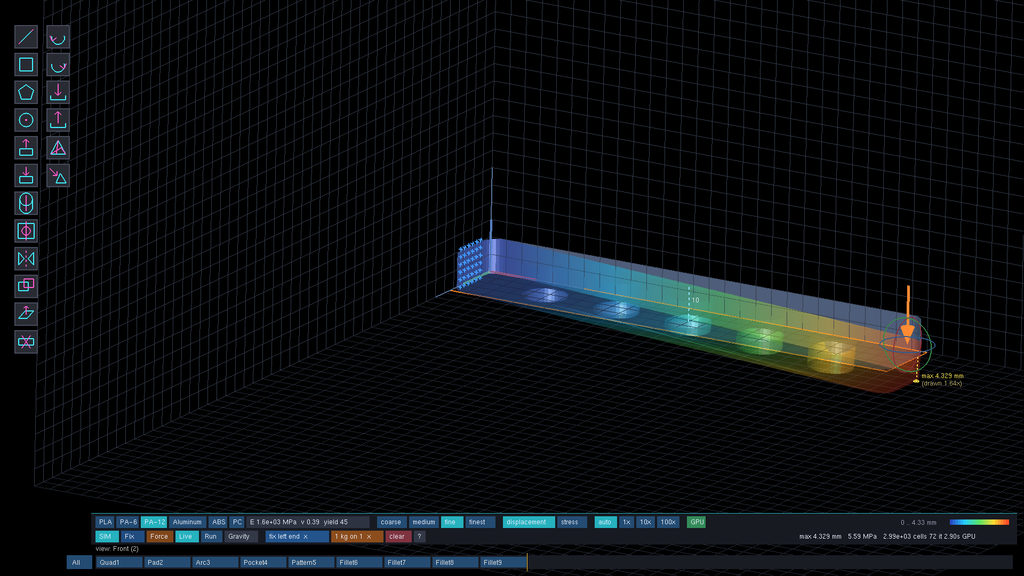Choose the Pocket cut-down tool
Image resolution: width=1024 pixels, height=576 pixels.
coord(26,176)
